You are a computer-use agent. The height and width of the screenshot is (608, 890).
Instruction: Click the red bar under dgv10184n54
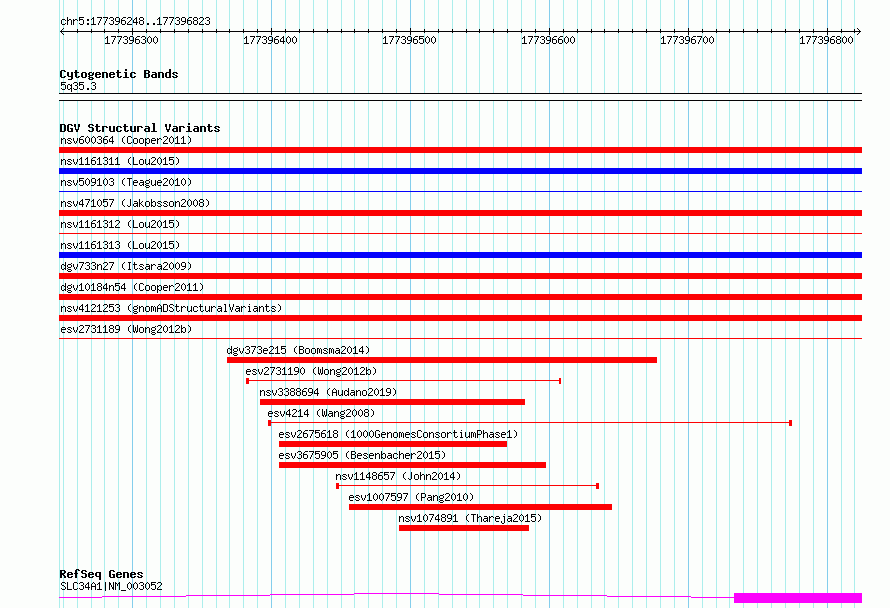pos(460,297)
